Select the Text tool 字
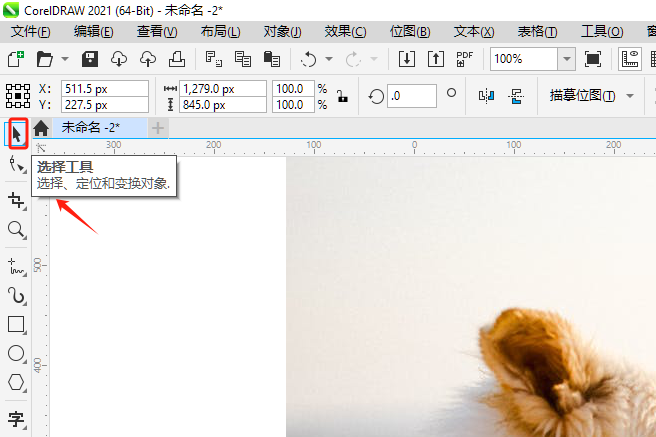The height and width of the screenshot is (437, 656). pyautogui.click(x=17, y=419)
